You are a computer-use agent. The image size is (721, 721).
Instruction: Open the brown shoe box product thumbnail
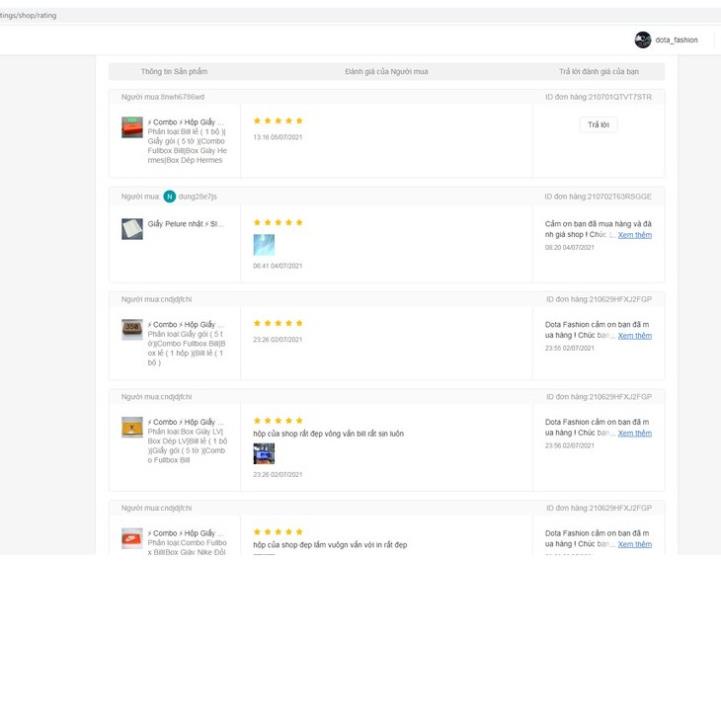pos(132,330)
